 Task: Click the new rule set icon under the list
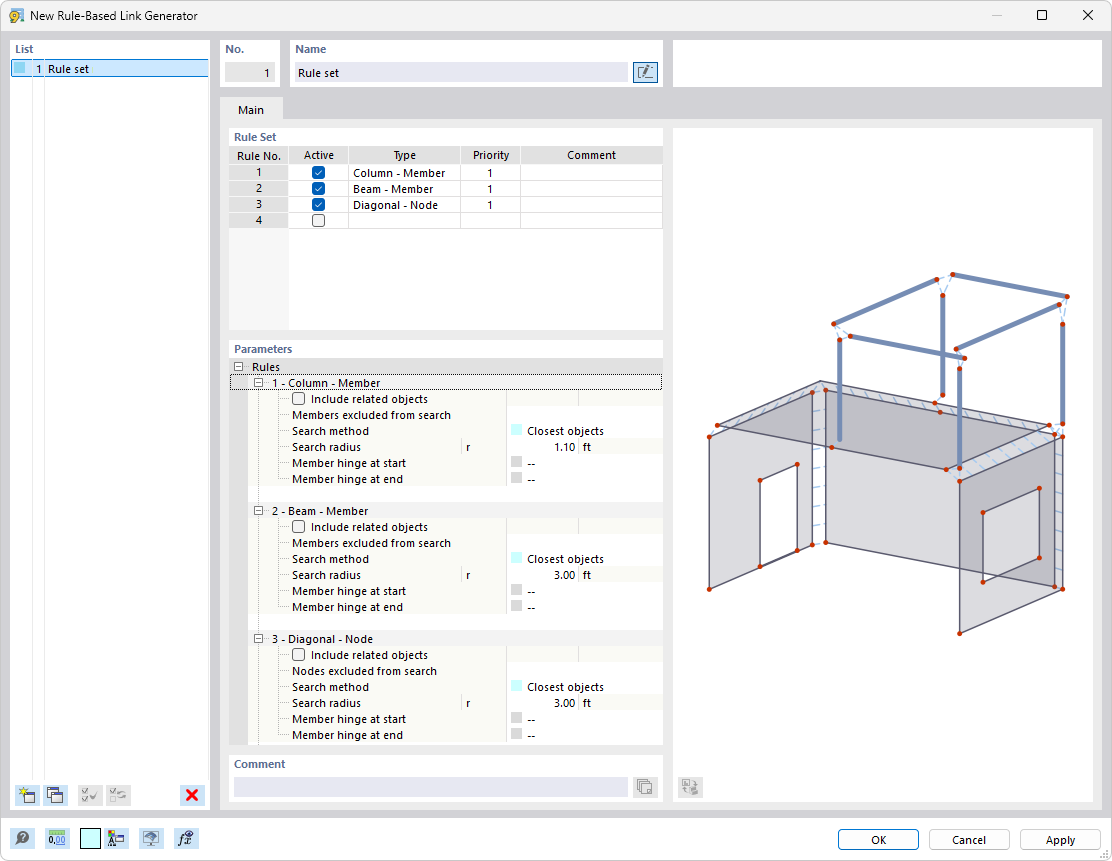coord(27,794)
